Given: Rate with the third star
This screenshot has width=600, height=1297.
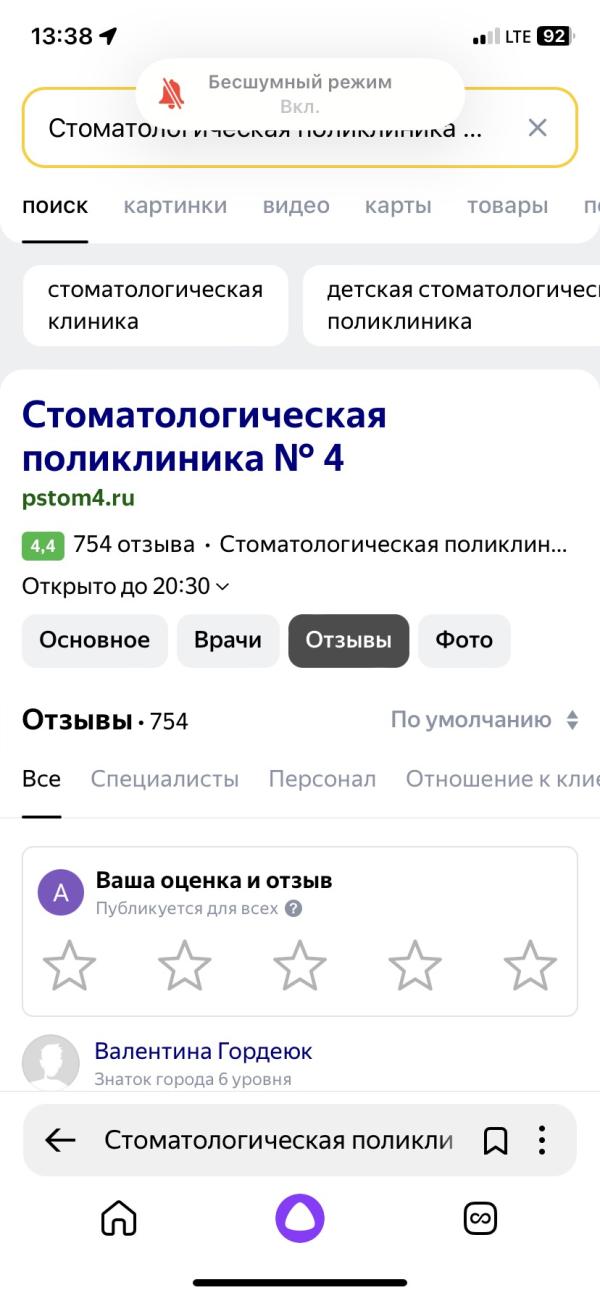Looking at the screenshot, I should click(300, 965).
